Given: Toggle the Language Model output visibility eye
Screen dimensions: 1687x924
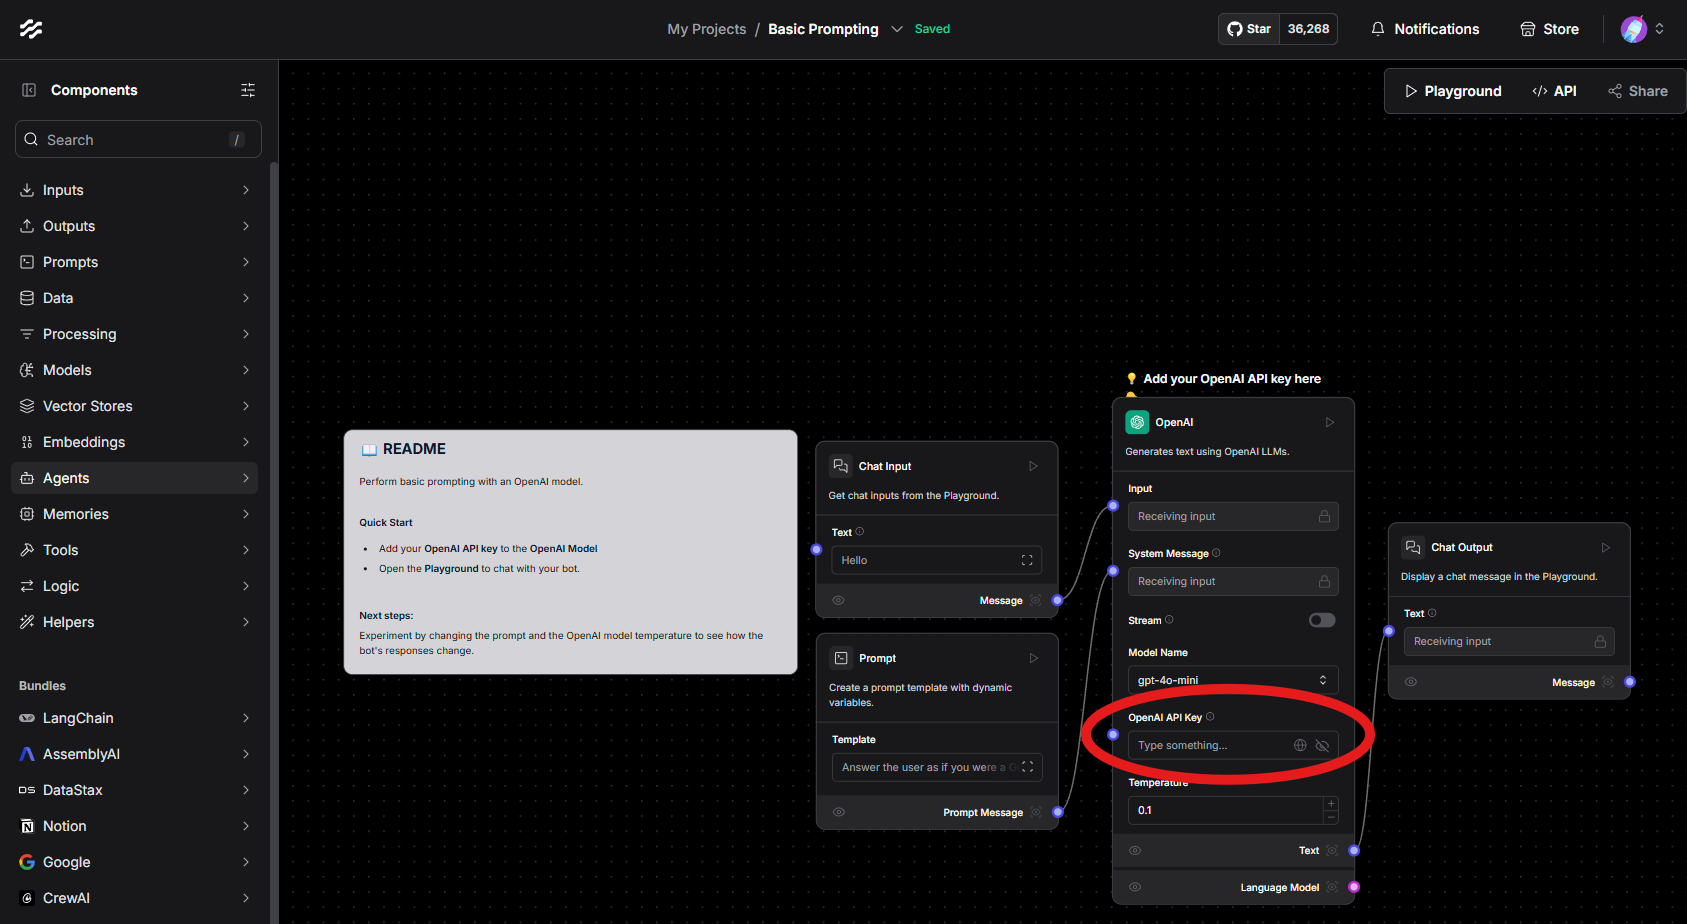Looking at the screenshot, I should 1135,887.
